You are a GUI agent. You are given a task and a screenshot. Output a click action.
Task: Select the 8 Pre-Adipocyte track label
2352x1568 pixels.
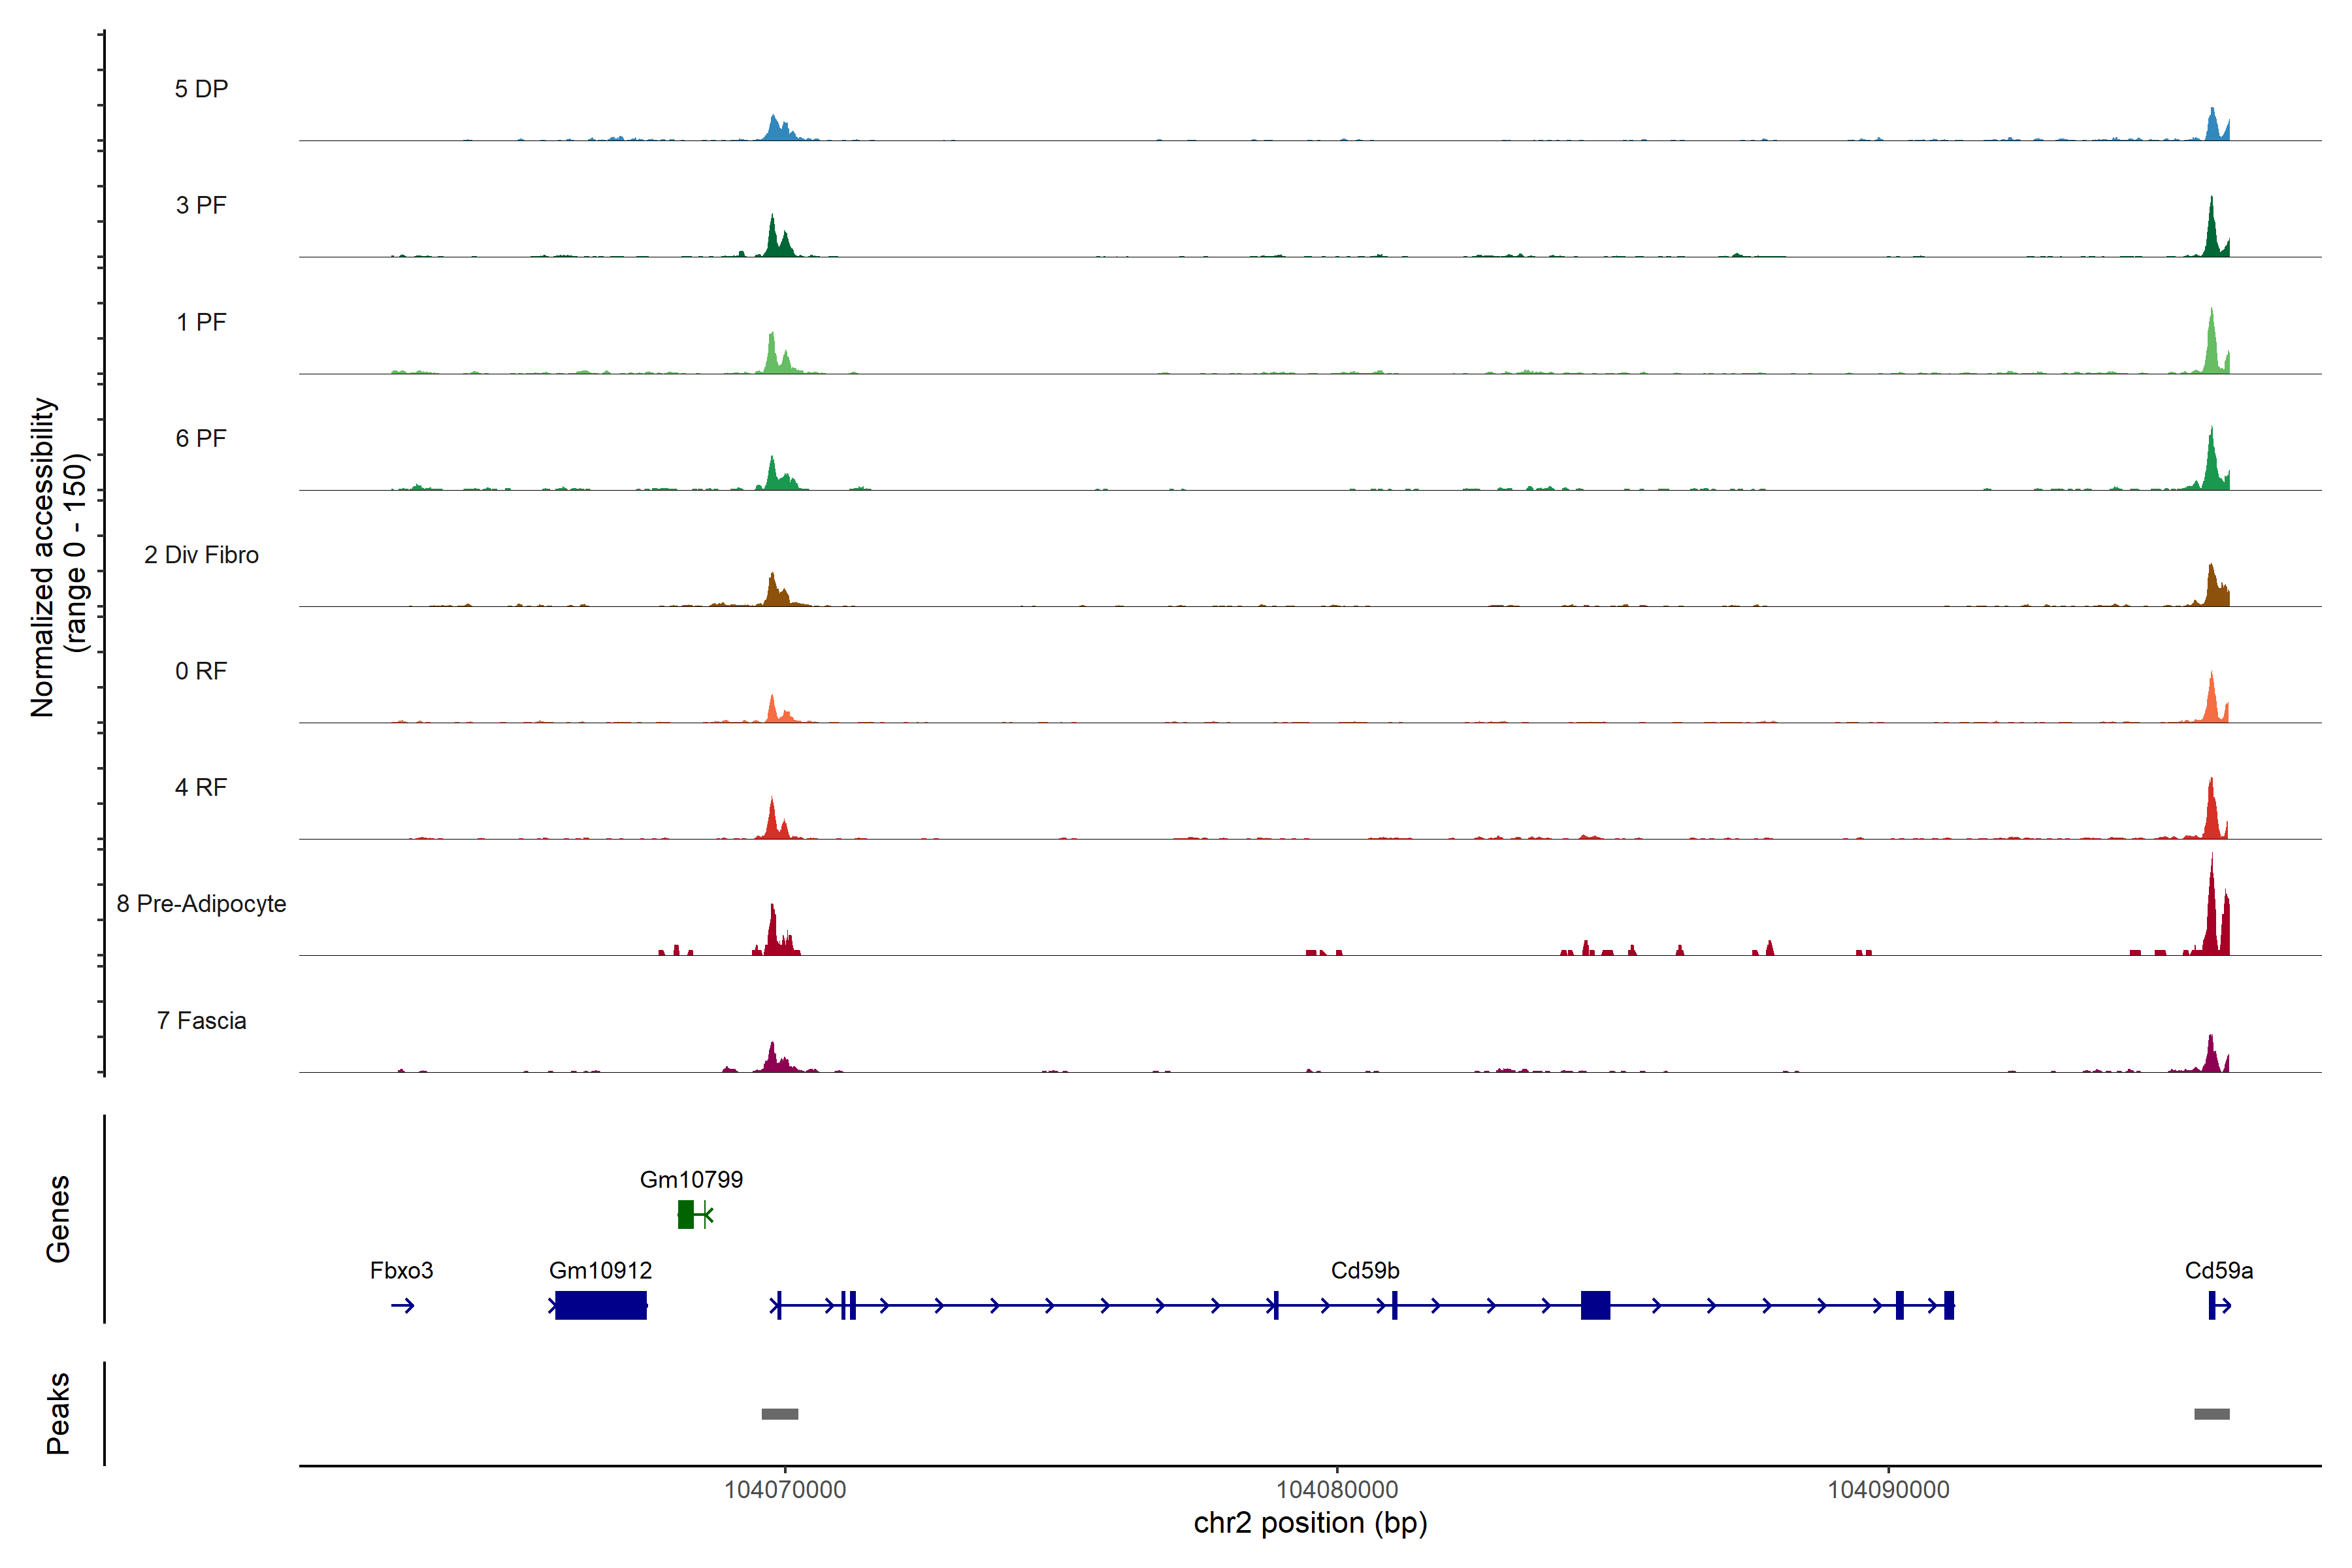tap(201, 904)
